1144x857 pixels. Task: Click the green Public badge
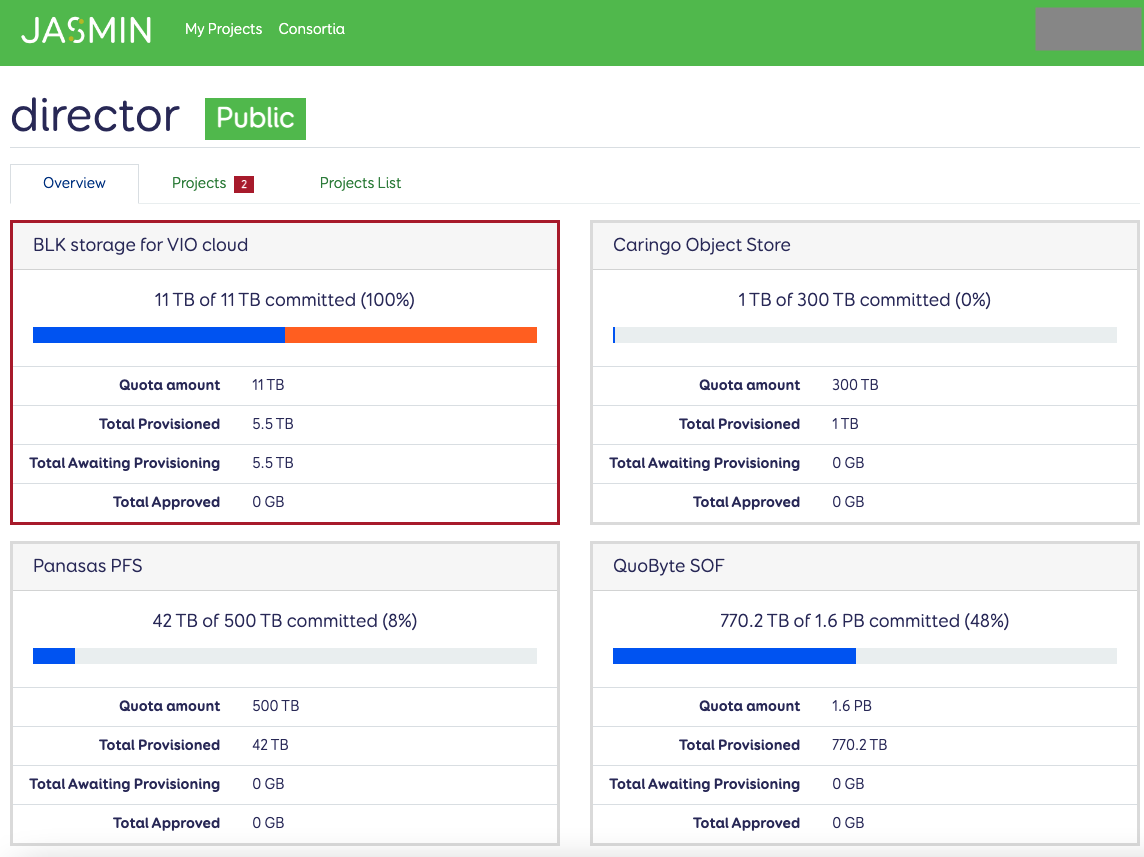click(255, 118)
